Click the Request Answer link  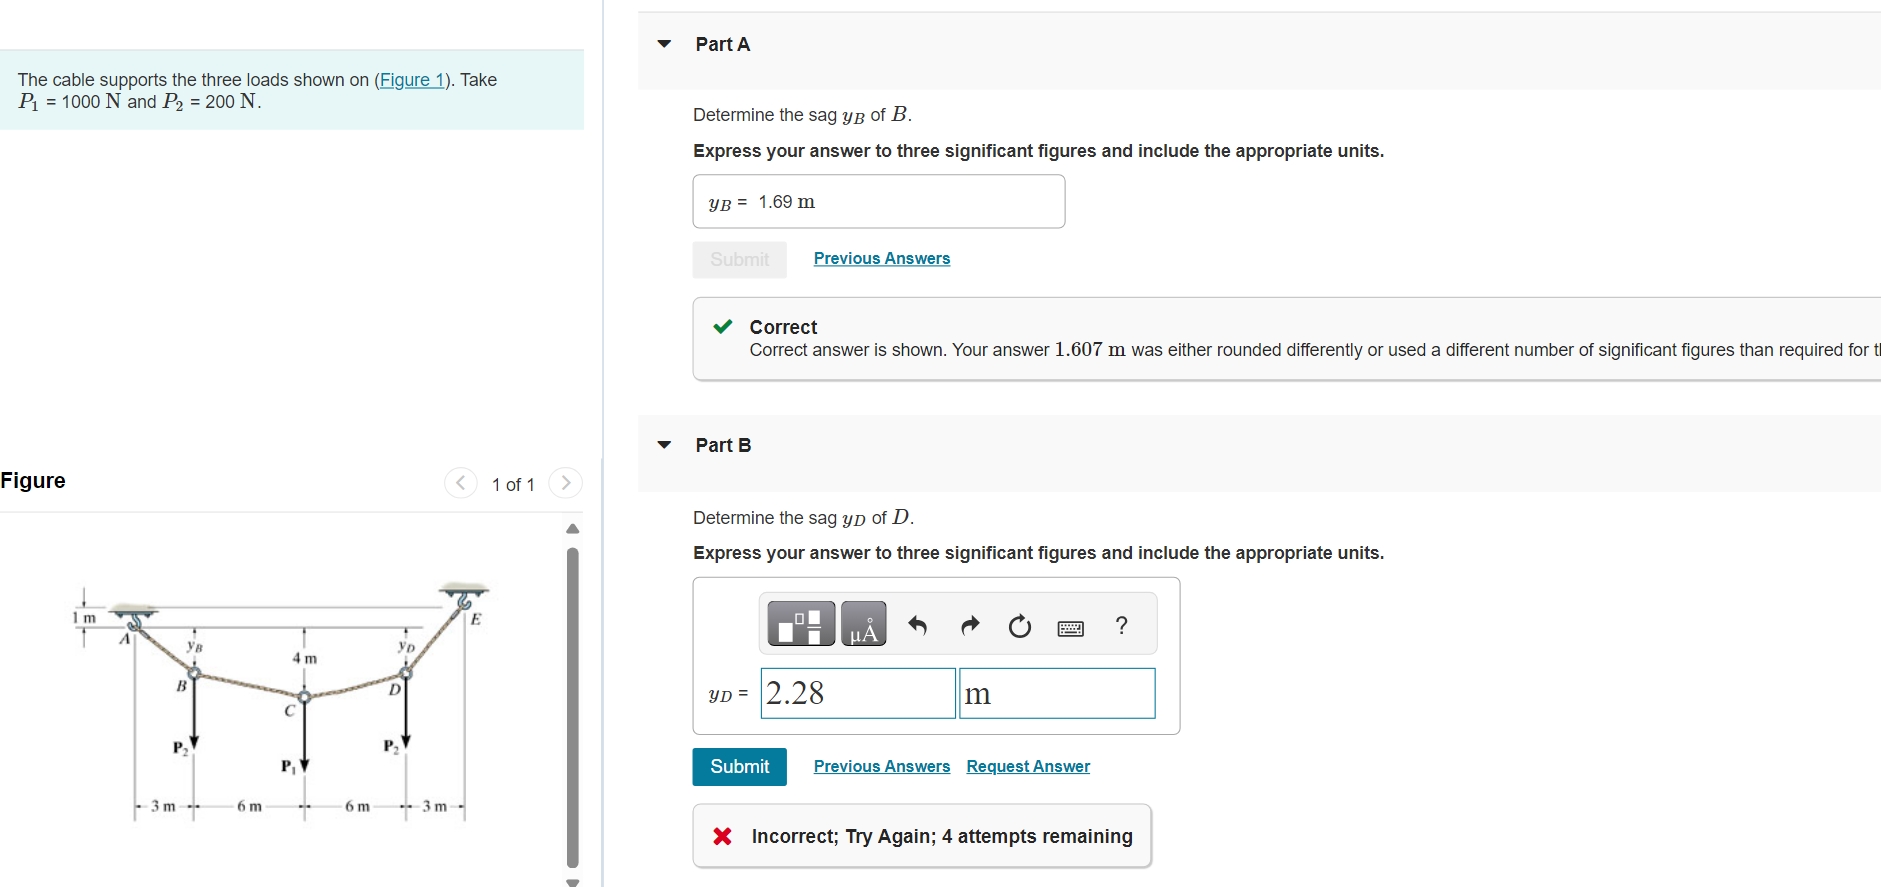pyautogui.click(x=1028, y=767)
